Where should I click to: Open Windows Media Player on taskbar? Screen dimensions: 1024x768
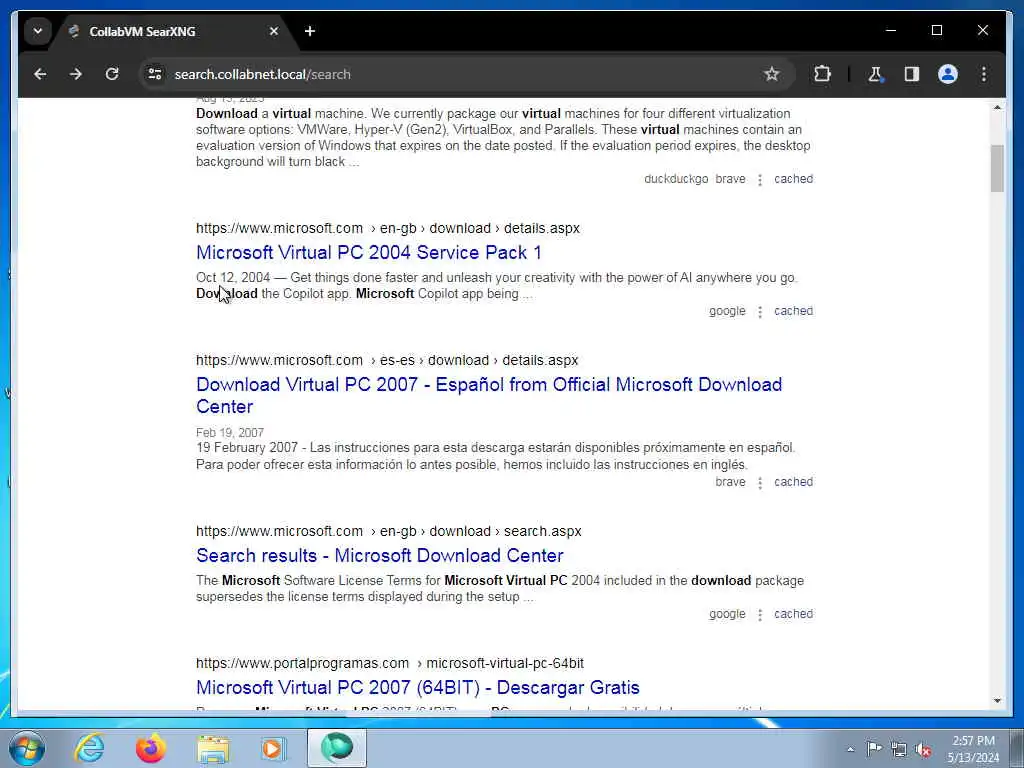[x=273, y=748]
